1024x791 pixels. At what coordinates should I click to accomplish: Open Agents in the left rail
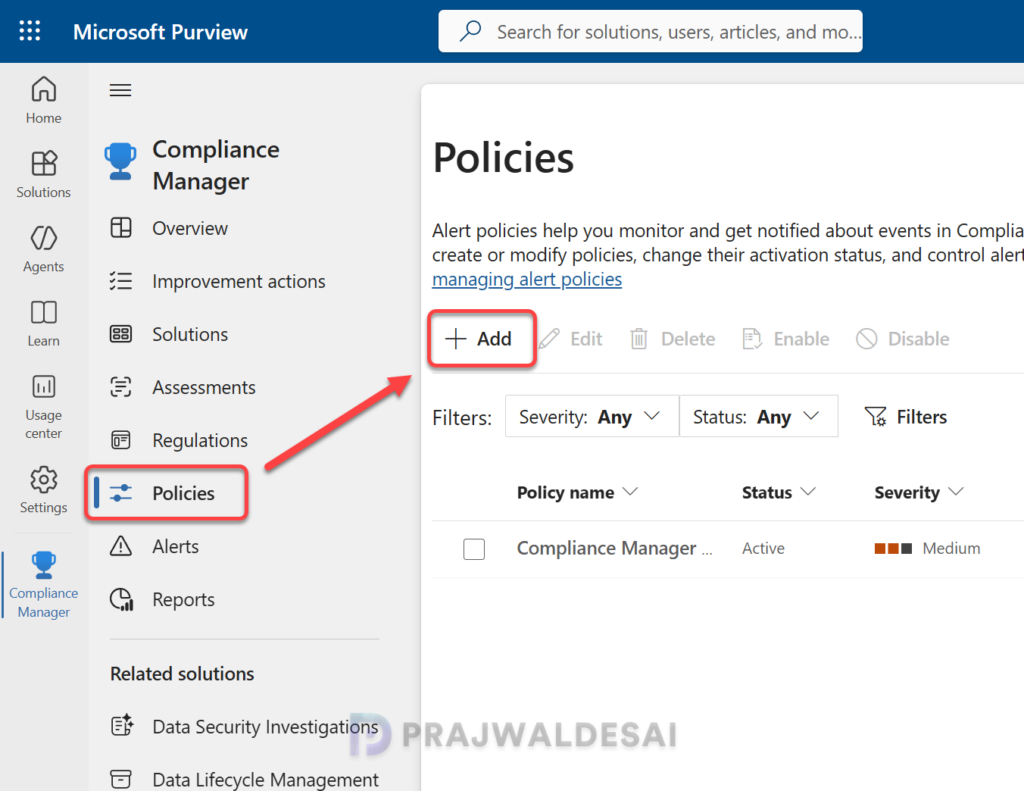click(44, 248)
